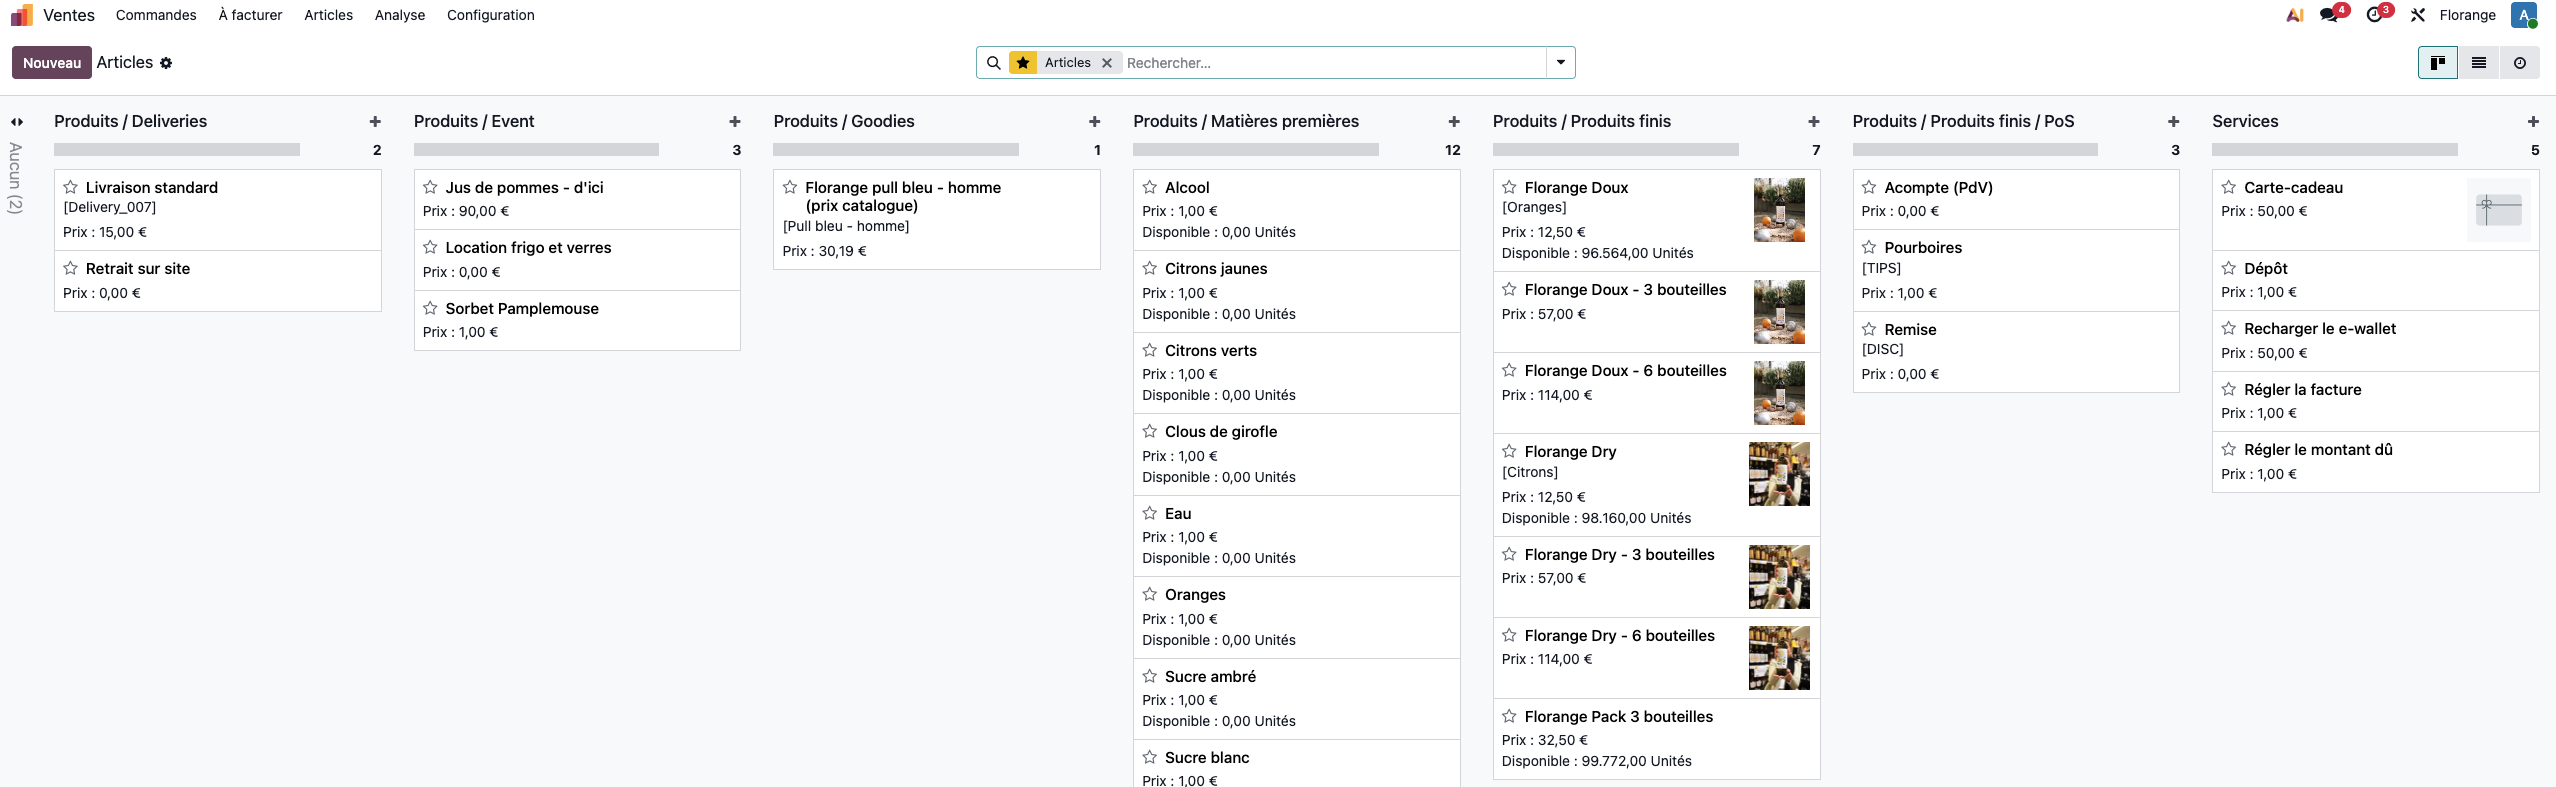
Task: Mark Sorbet Pamplemouse as favorite
Action: [x=430, y=308]
